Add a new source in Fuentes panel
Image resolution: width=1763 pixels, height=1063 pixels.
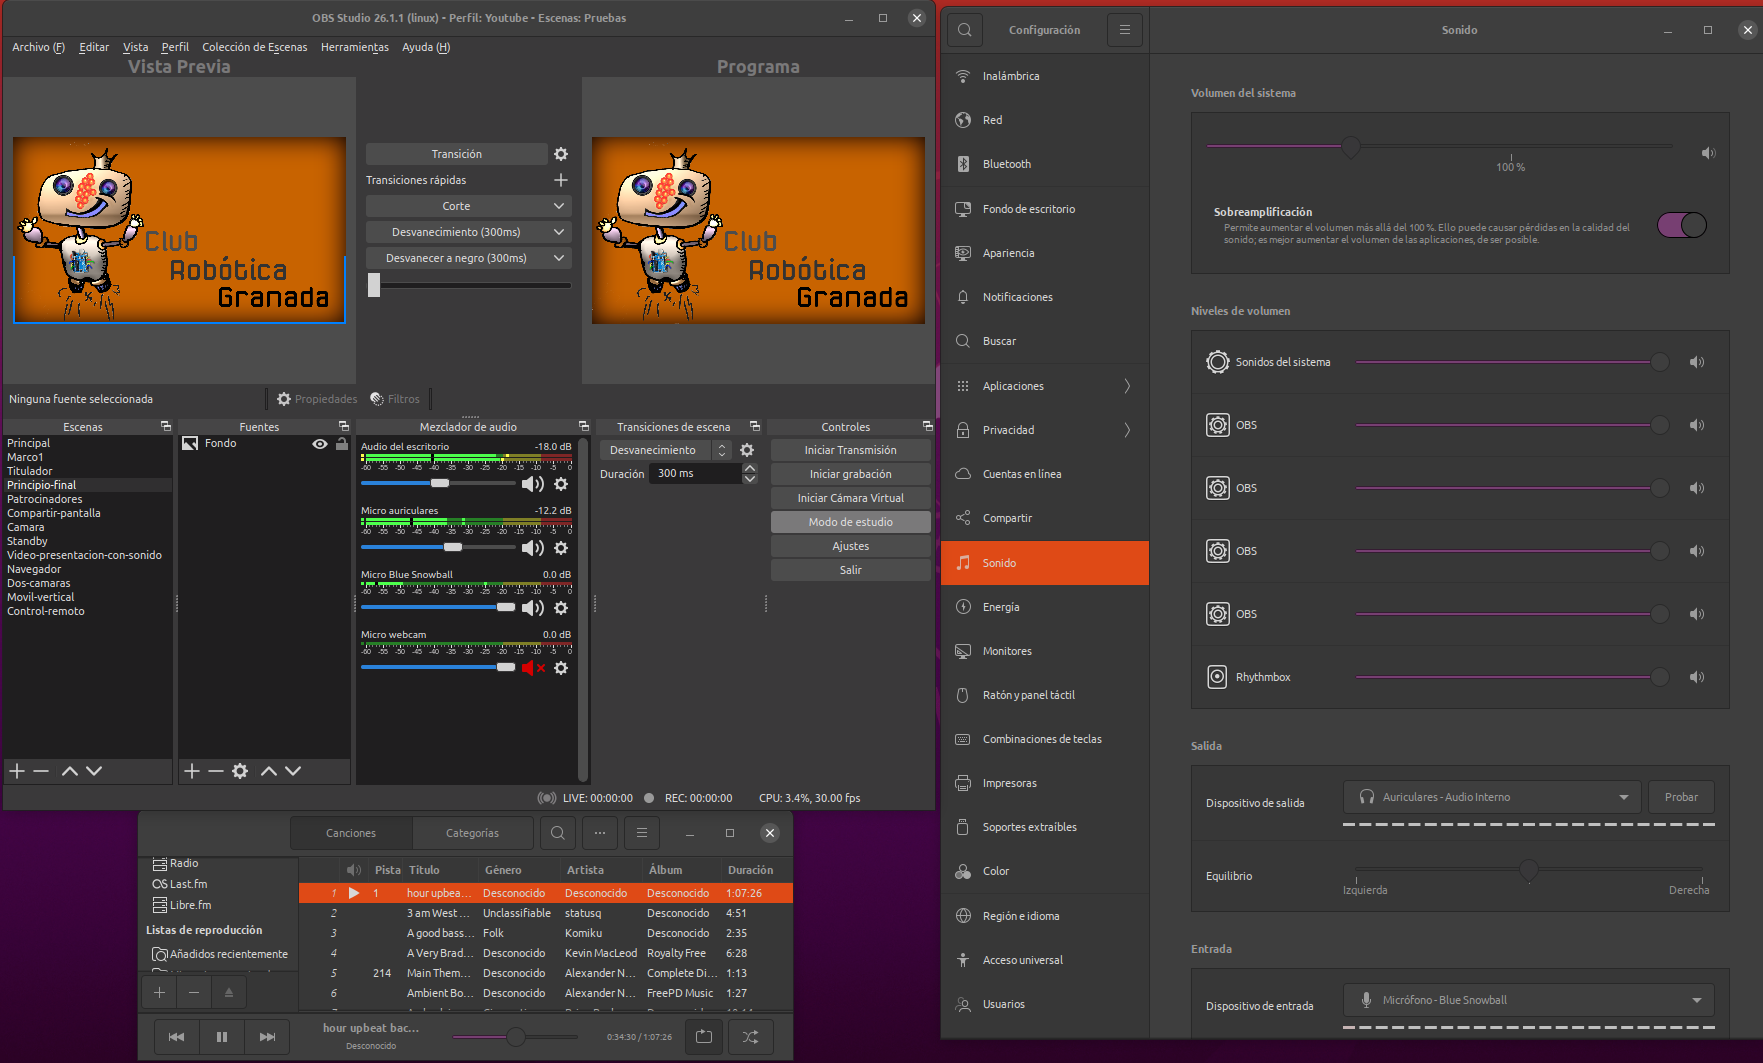tap(192, 771)
